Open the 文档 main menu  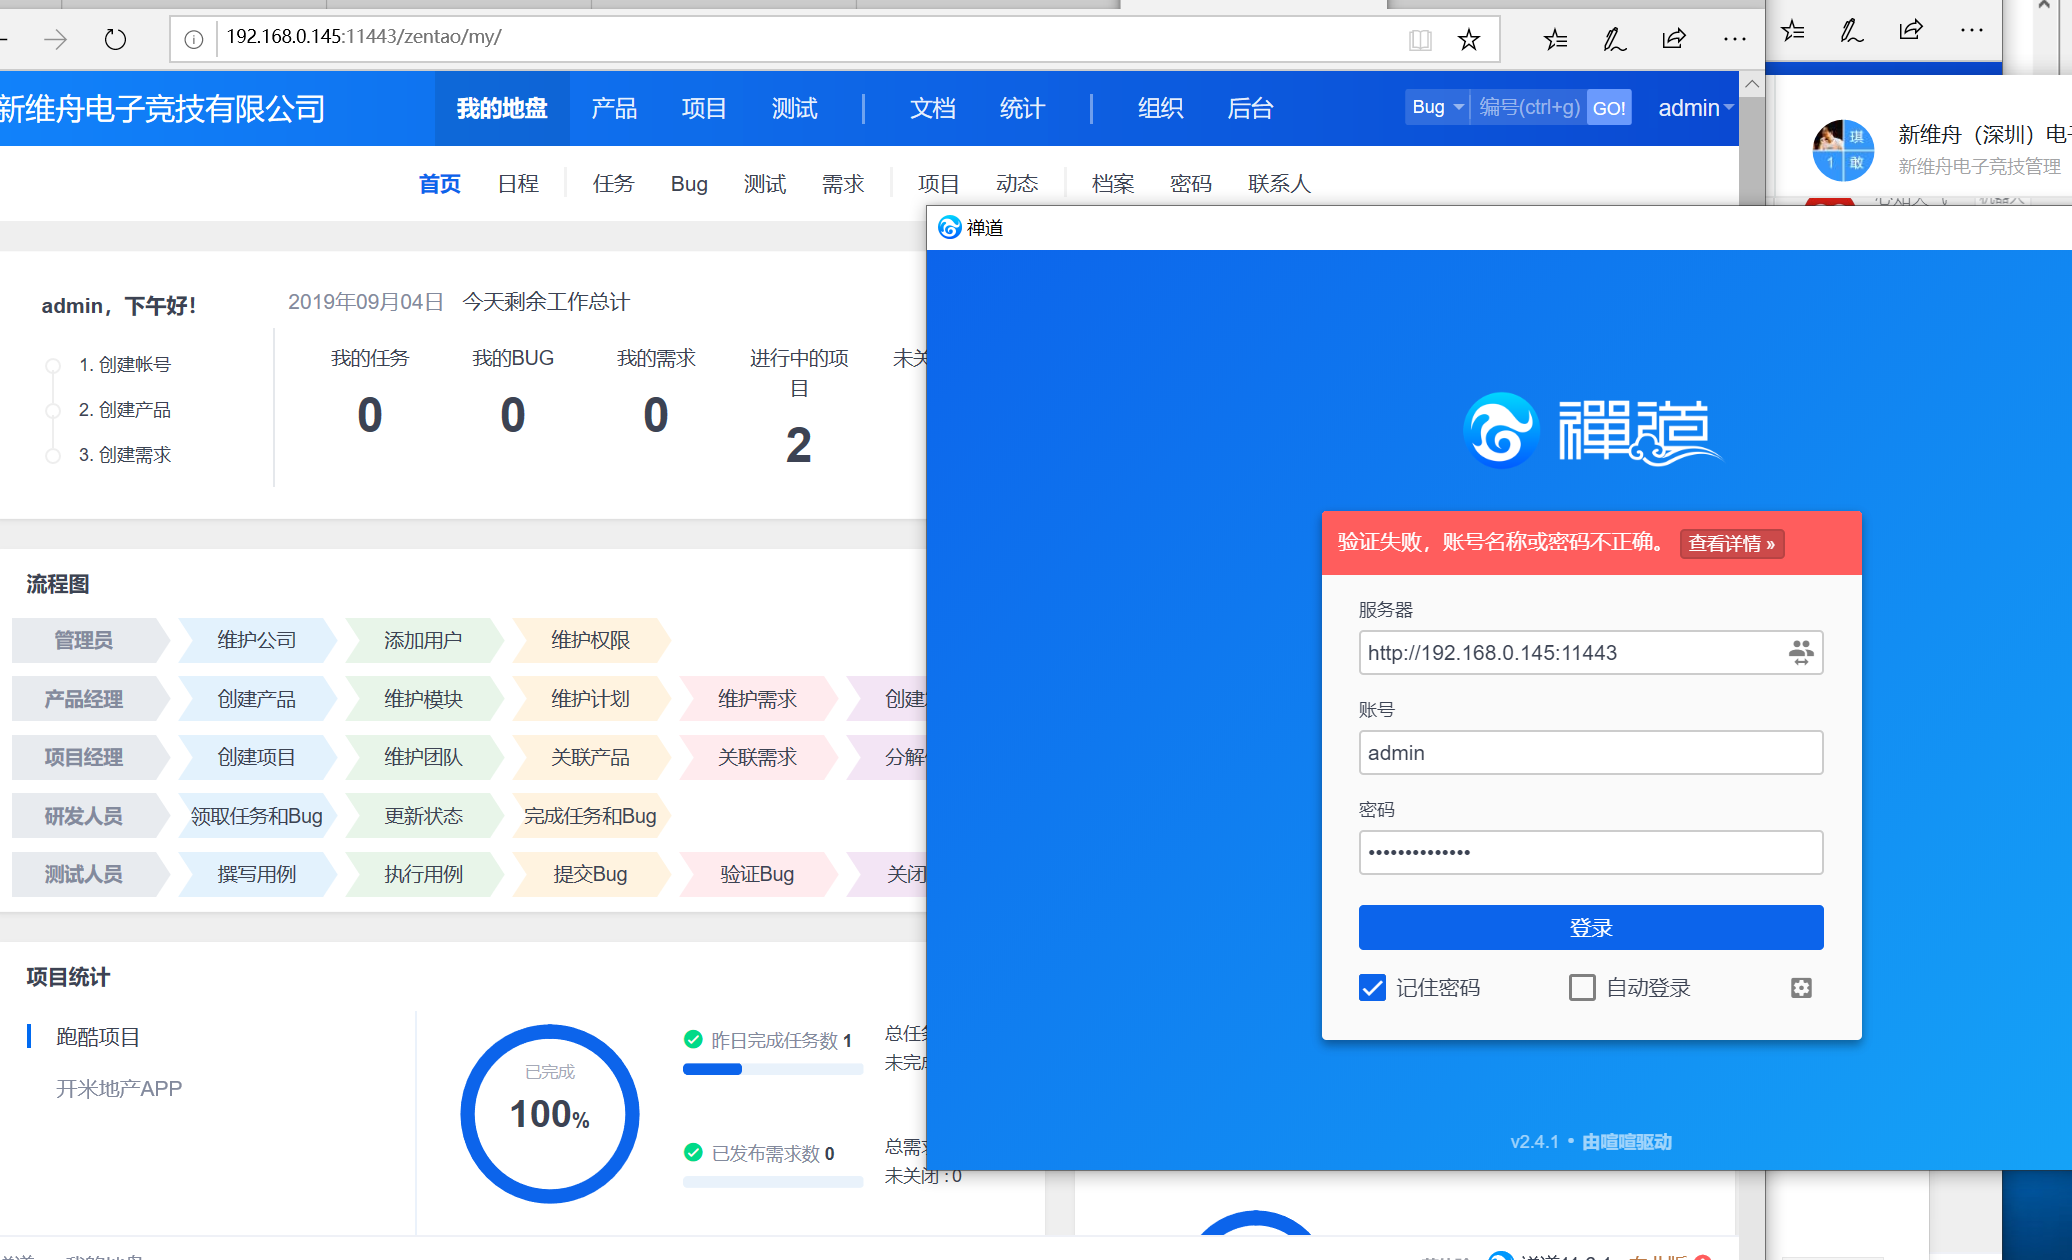tap(933, 108)
